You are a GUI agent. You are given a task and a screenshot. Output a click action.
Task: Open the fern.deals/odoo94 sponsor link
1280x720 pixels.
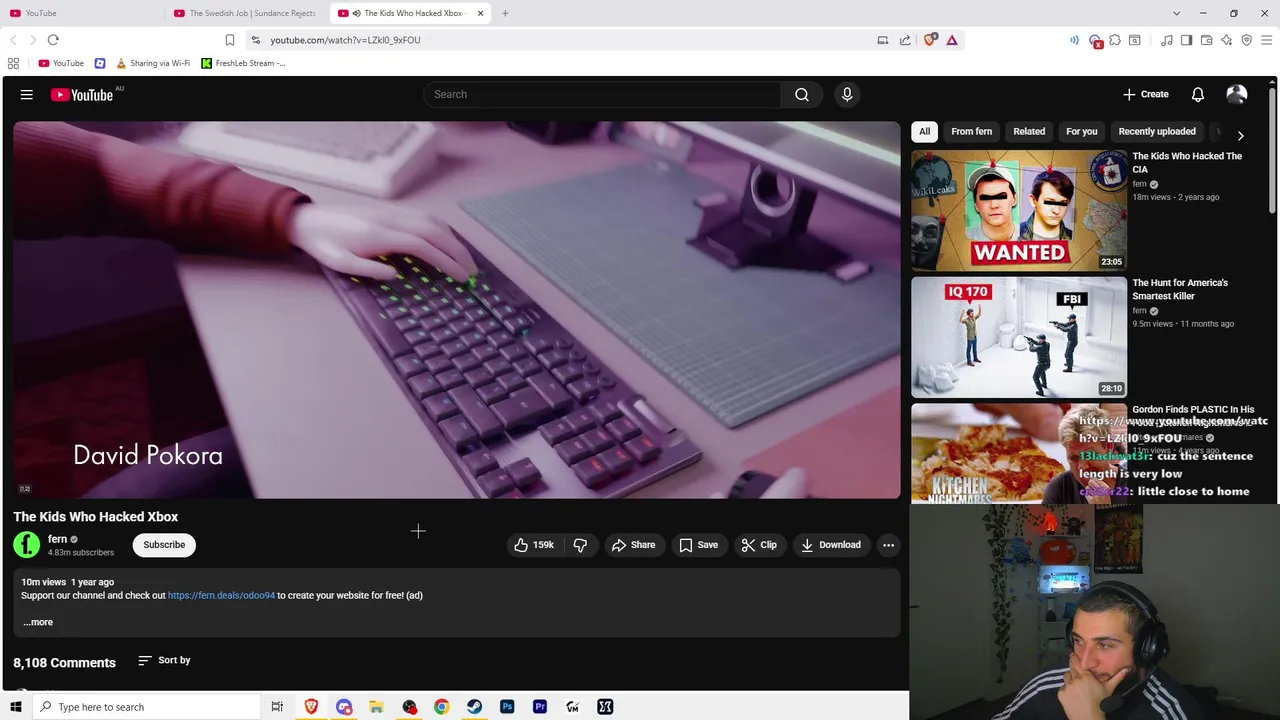[221, 595]
